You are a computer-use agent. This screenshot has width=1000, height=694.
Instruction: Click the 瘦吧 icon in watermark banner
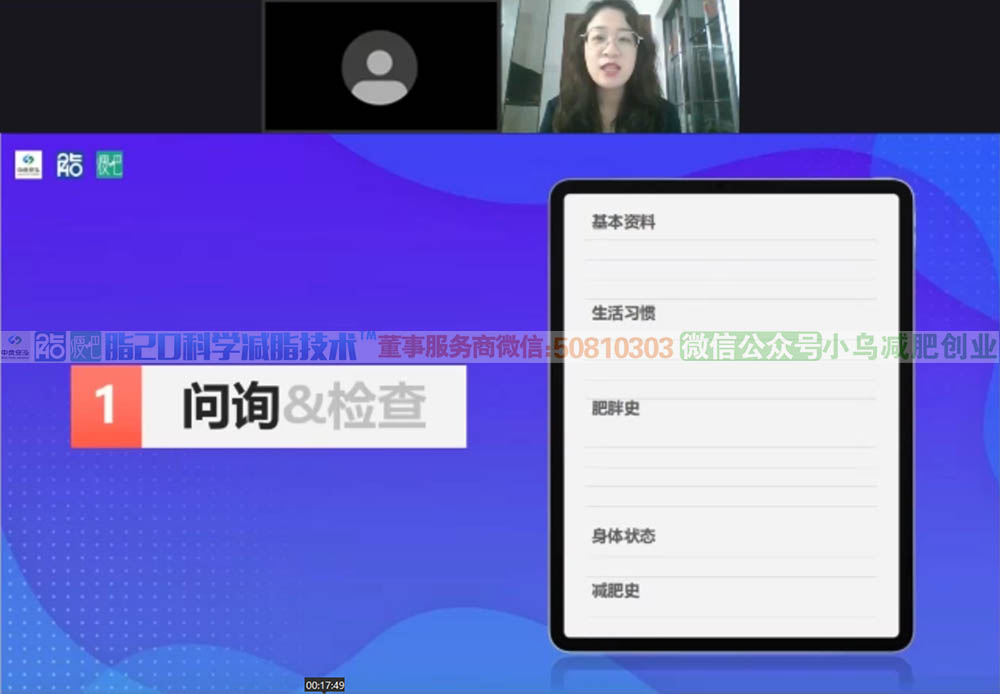point(84,347)
